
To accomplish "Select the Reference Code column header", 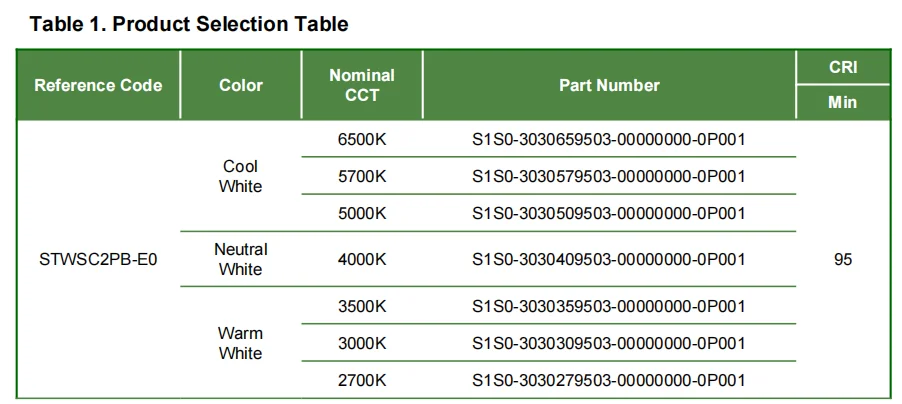I will tap(98, 85).
